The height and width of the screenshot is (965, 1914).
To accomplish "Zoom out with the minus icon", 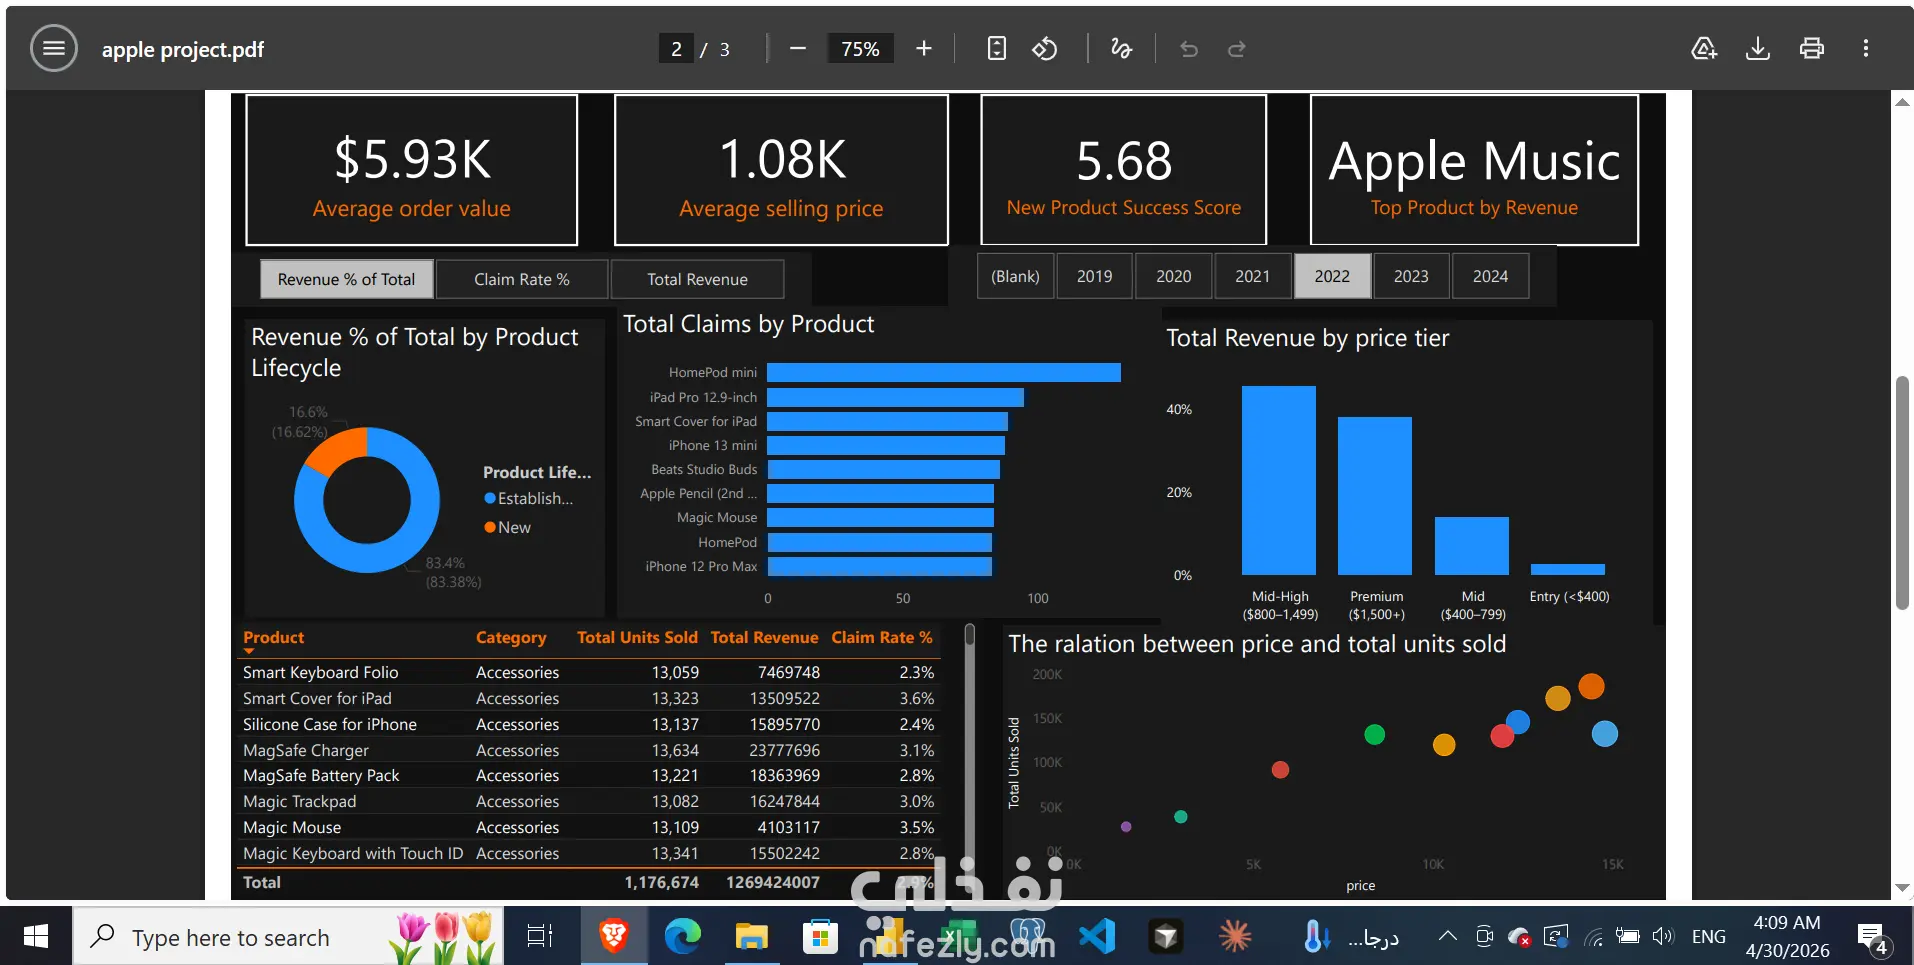I will coord(797,49).
